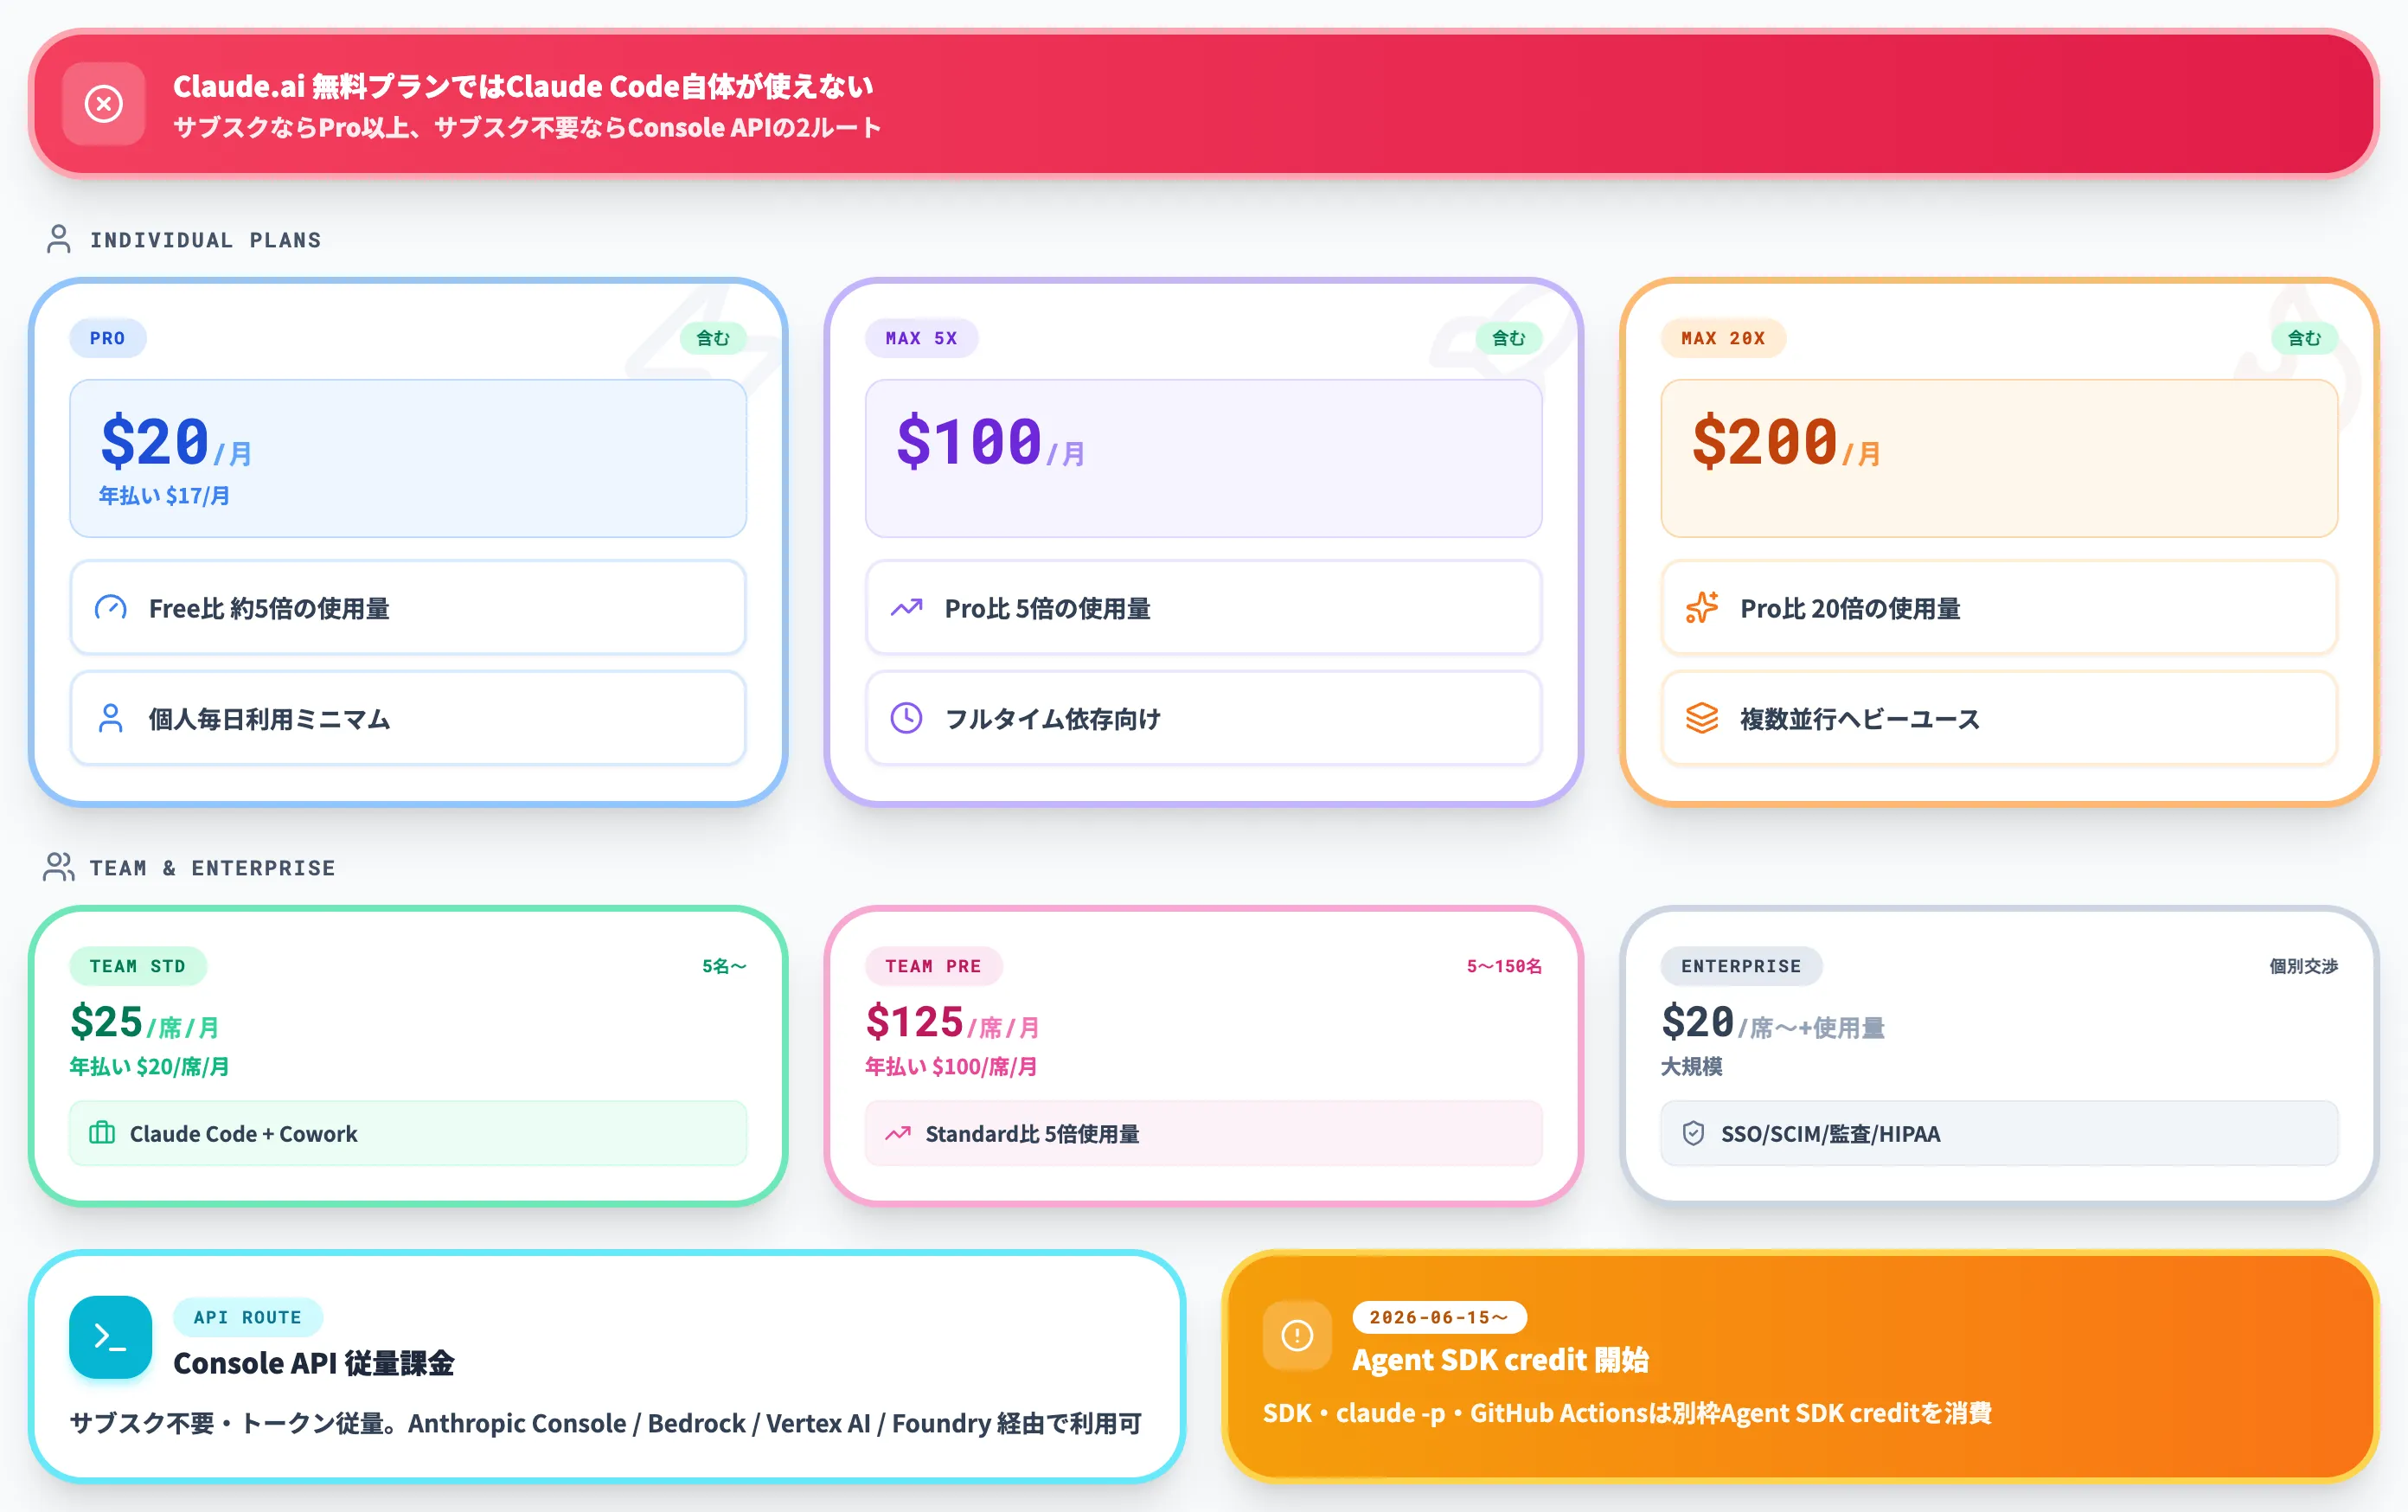2408x1512 pixels.
Task: Click the gauge icon next to Free比 約5倍の使用量
Action: point(111,608)
